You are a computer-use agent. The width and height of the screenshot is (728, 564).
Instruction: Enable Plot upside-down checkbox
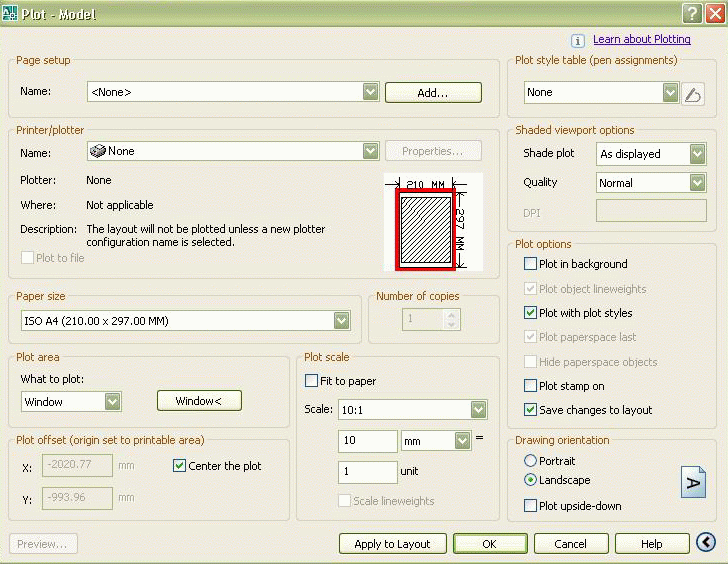[x=530, y=505]
